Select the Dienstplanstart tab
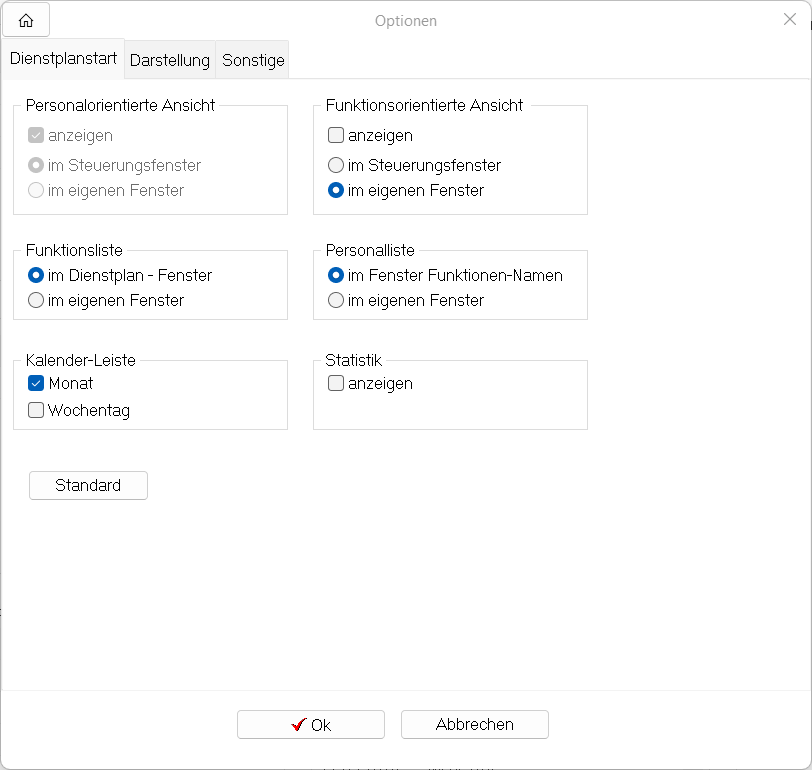This screenshot has width=812, height=770. click(63, 59)
